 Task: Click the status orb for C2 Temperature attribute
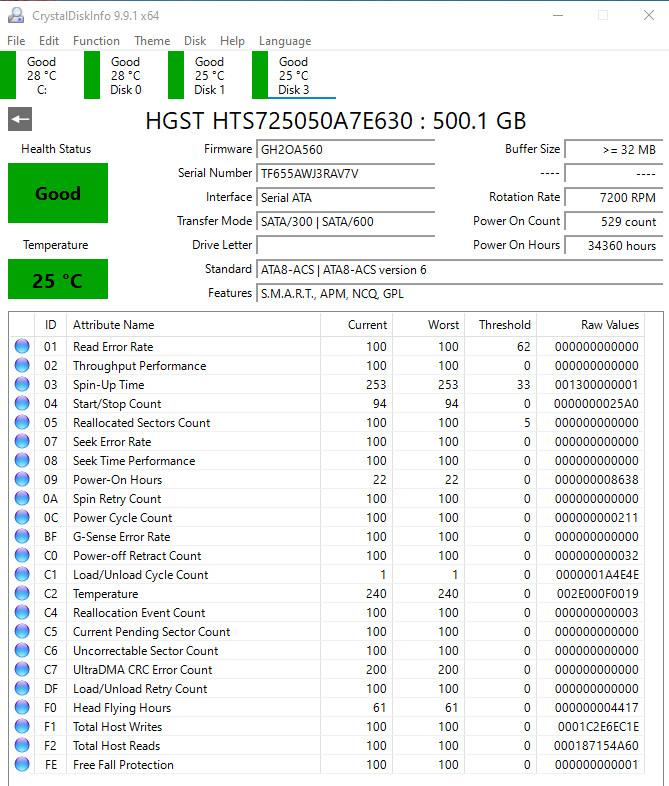(22, 593)
